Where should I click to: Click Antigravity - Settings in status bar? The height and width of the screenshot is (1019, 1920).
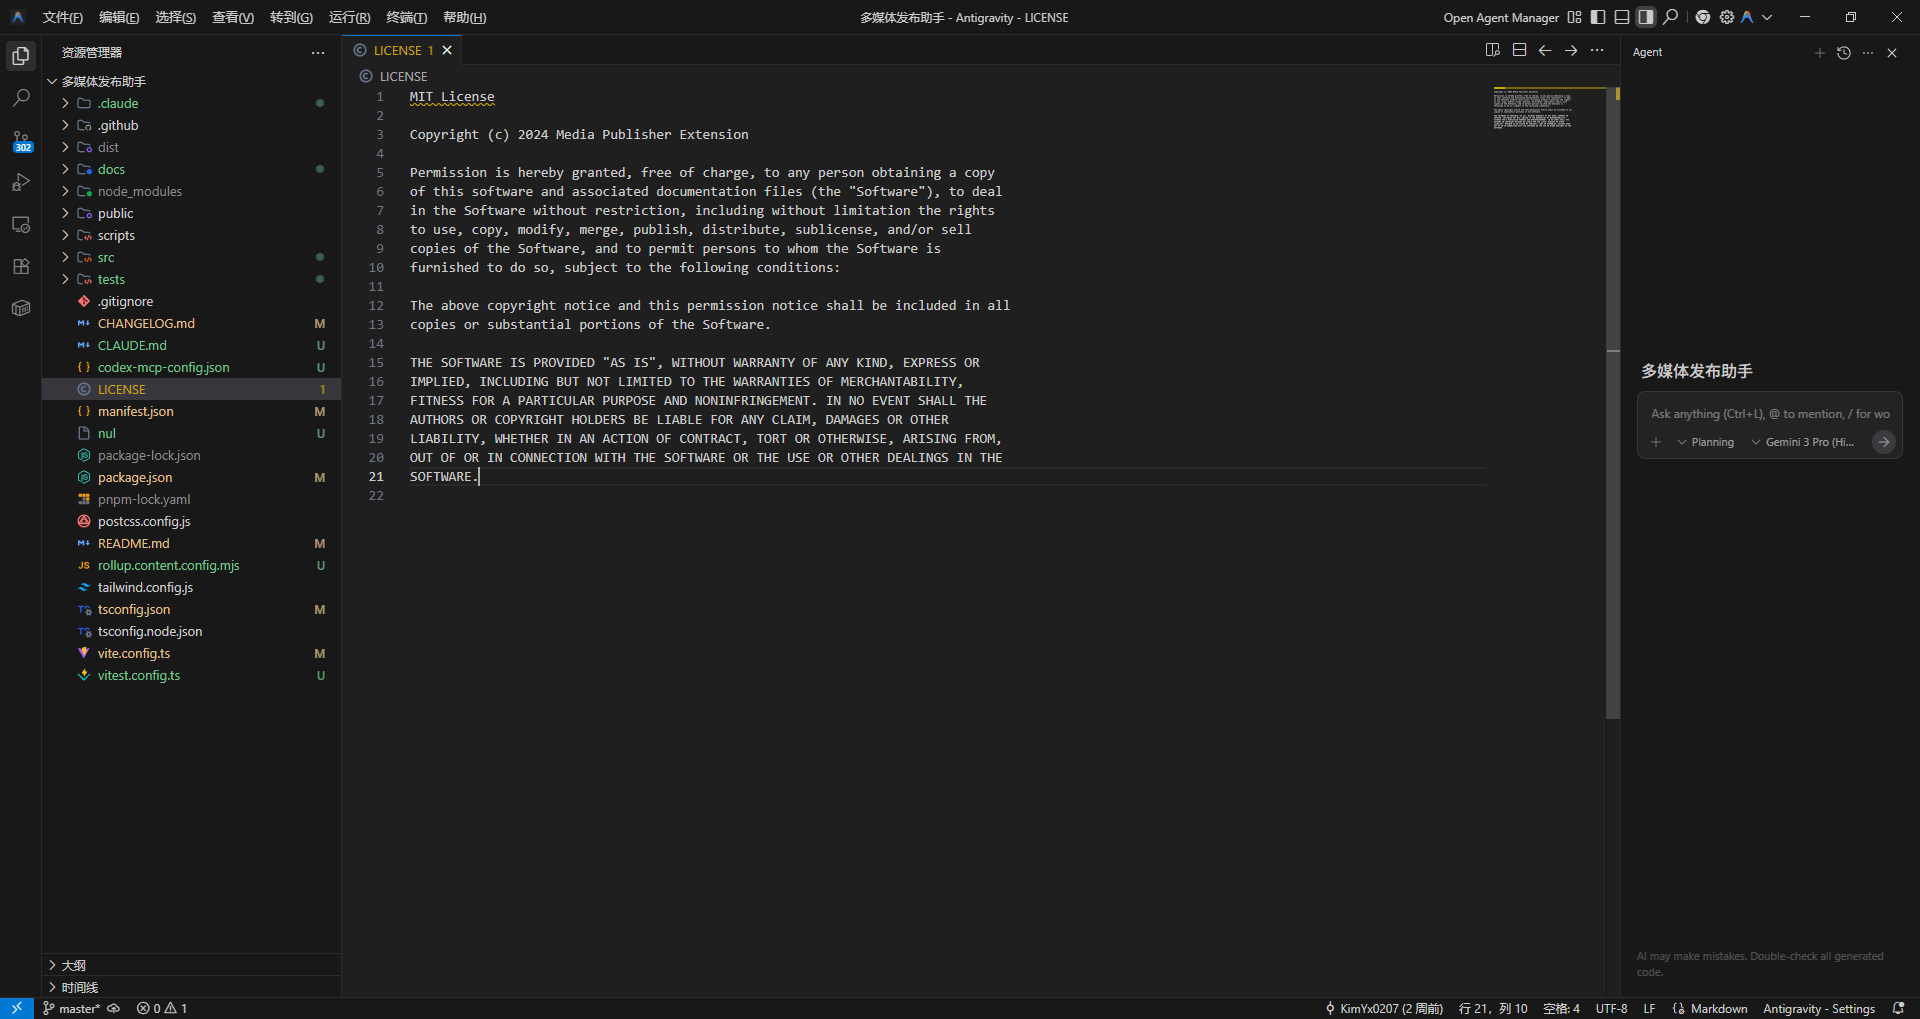[x=1818, y=1009]
